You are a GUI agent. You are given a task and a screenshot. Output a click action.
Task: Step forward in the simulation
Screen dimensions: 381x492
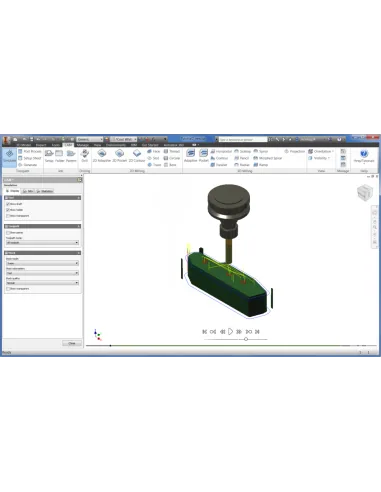pyautogui.click(x=239, y=332)
